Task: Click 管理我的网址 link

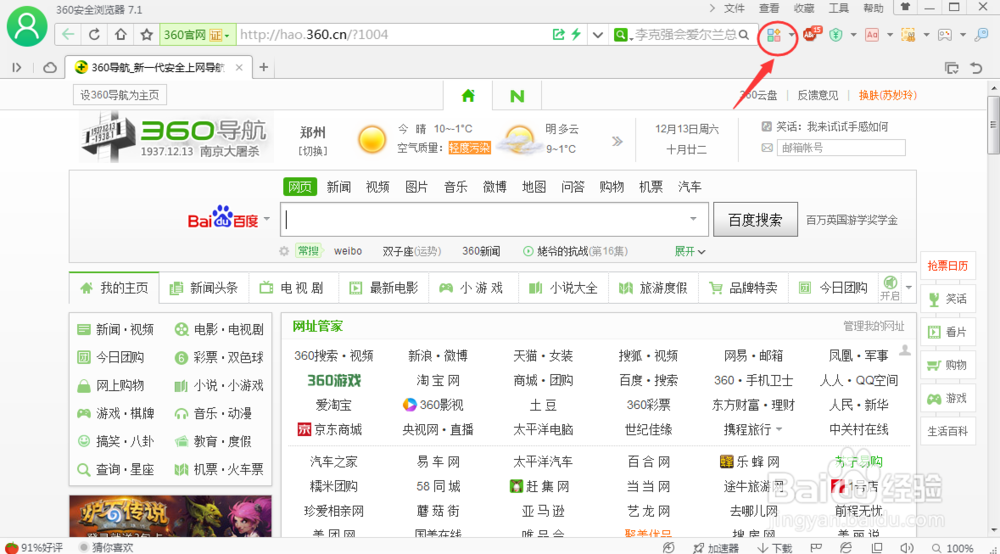Action: 874,326
